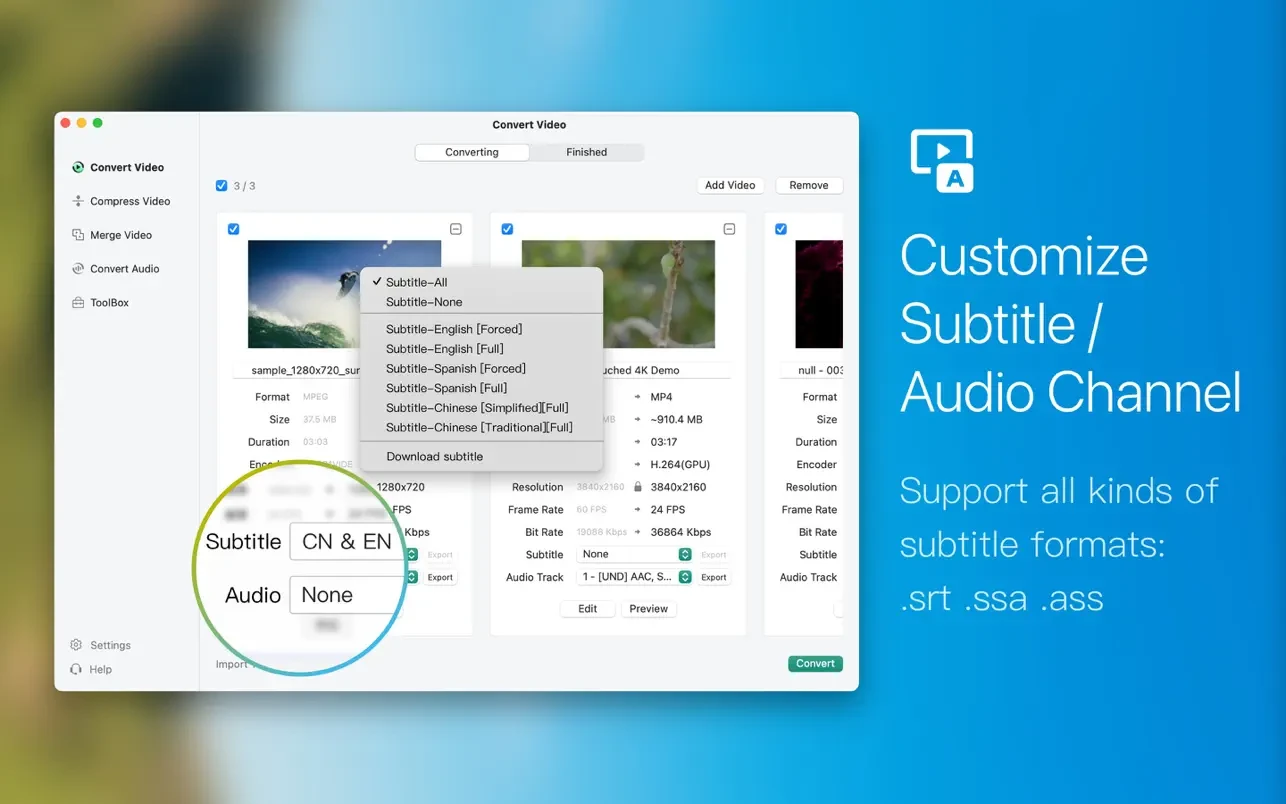Open the Help icon
The height and width of the screenshot is (804, 1286).
(x=77, y=669)
